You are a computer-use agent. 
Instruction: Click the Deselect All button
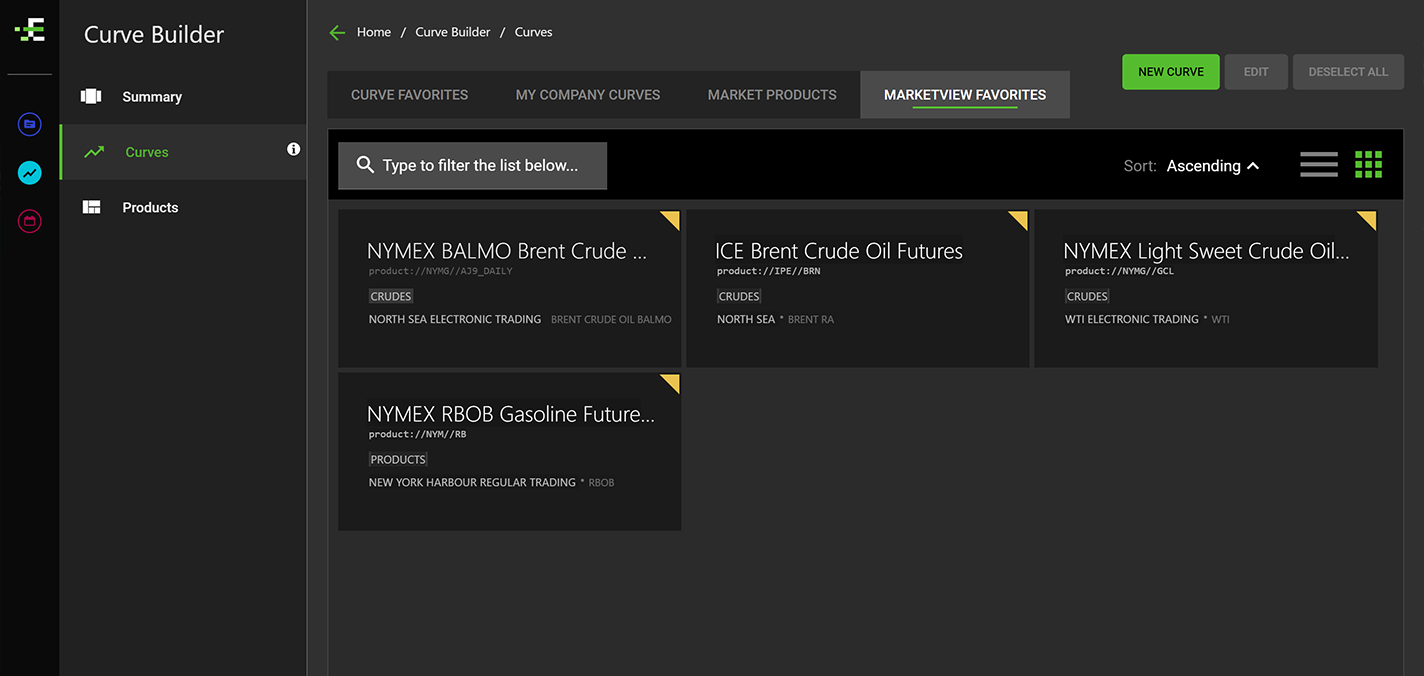click(x=1348, y=72)
